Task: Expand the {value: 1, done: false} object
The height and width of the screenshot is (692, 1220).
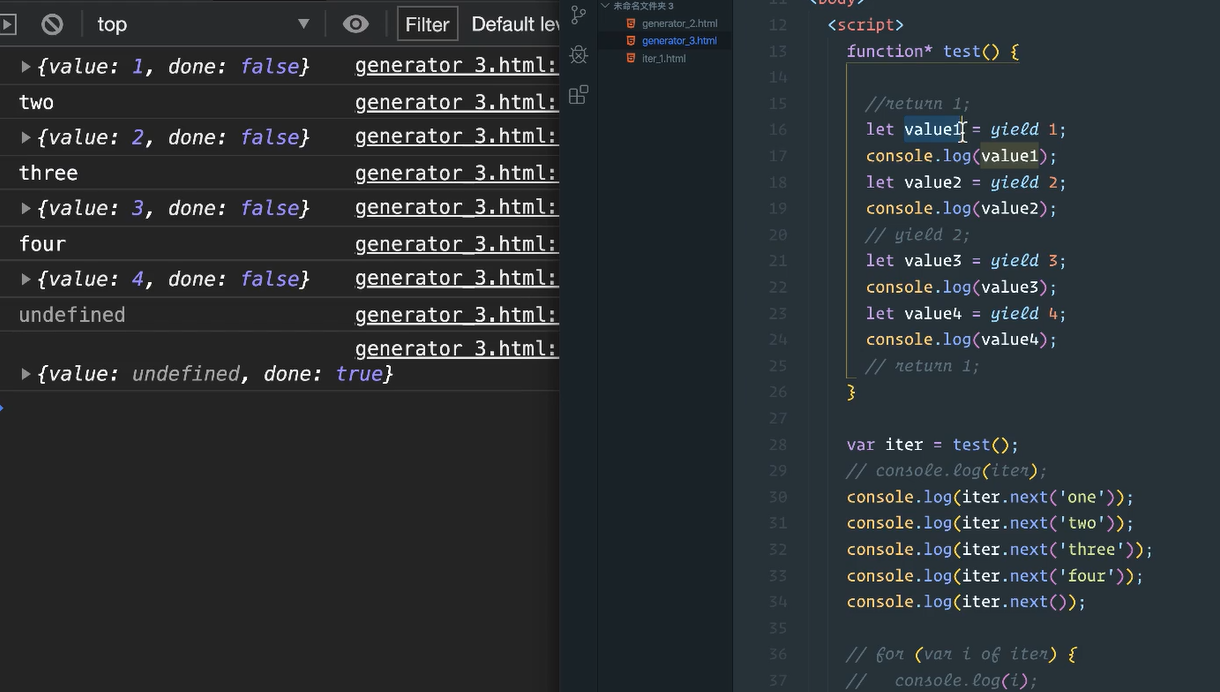Action: [26, 67]
